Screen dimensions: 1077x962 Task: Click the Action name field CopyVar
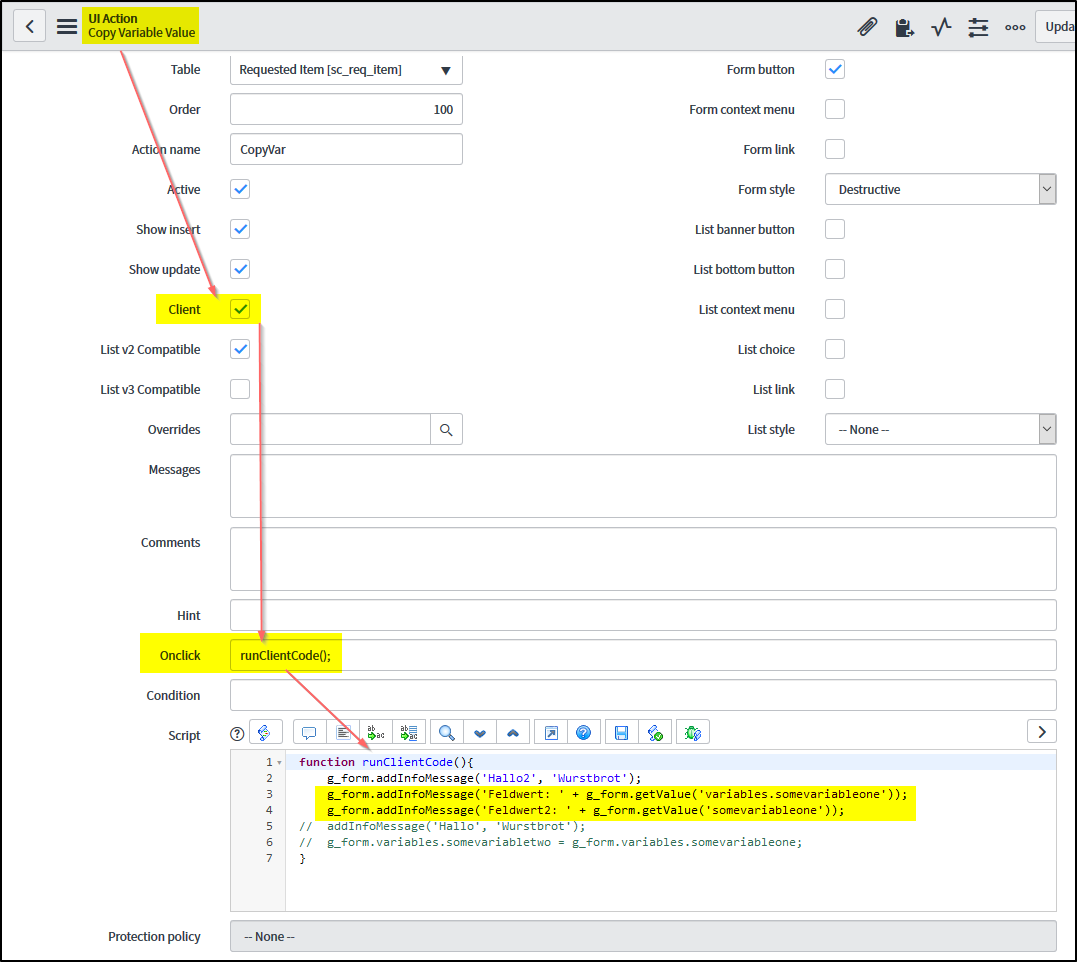[x=346, y=149]
